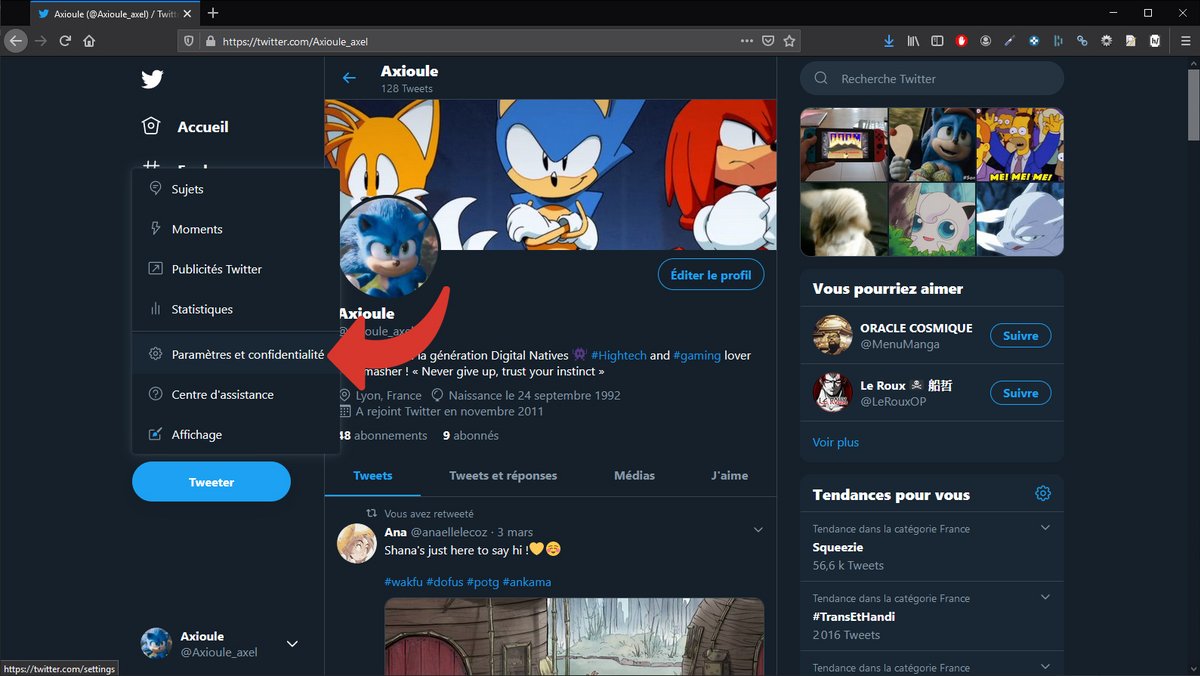
Task: Open Axioule's Sonic profile picture
Action: coord(389,246)
